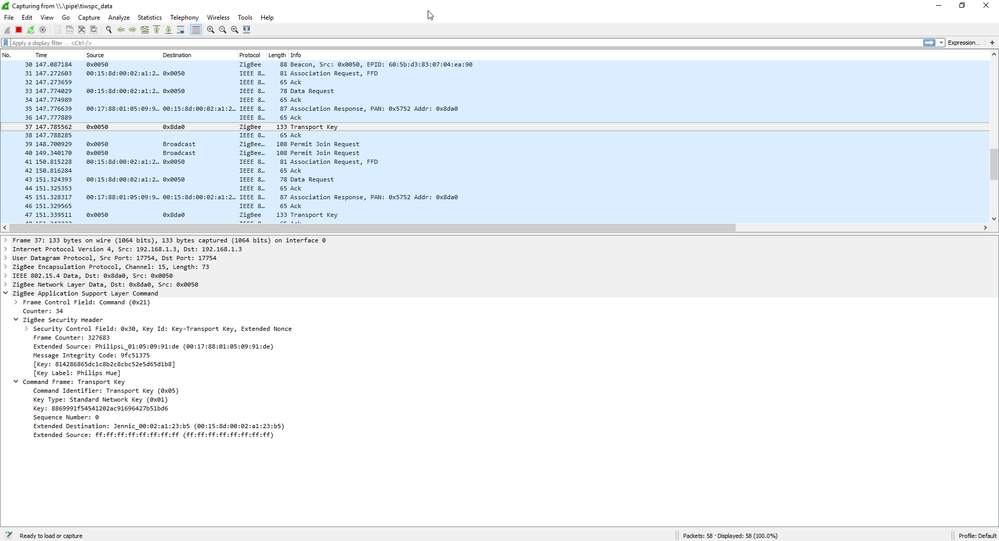This screenshot has width=999, height=541.
Task: Collapse ZigBee Application Support Layer Command
Action: (x=6, y=294)
